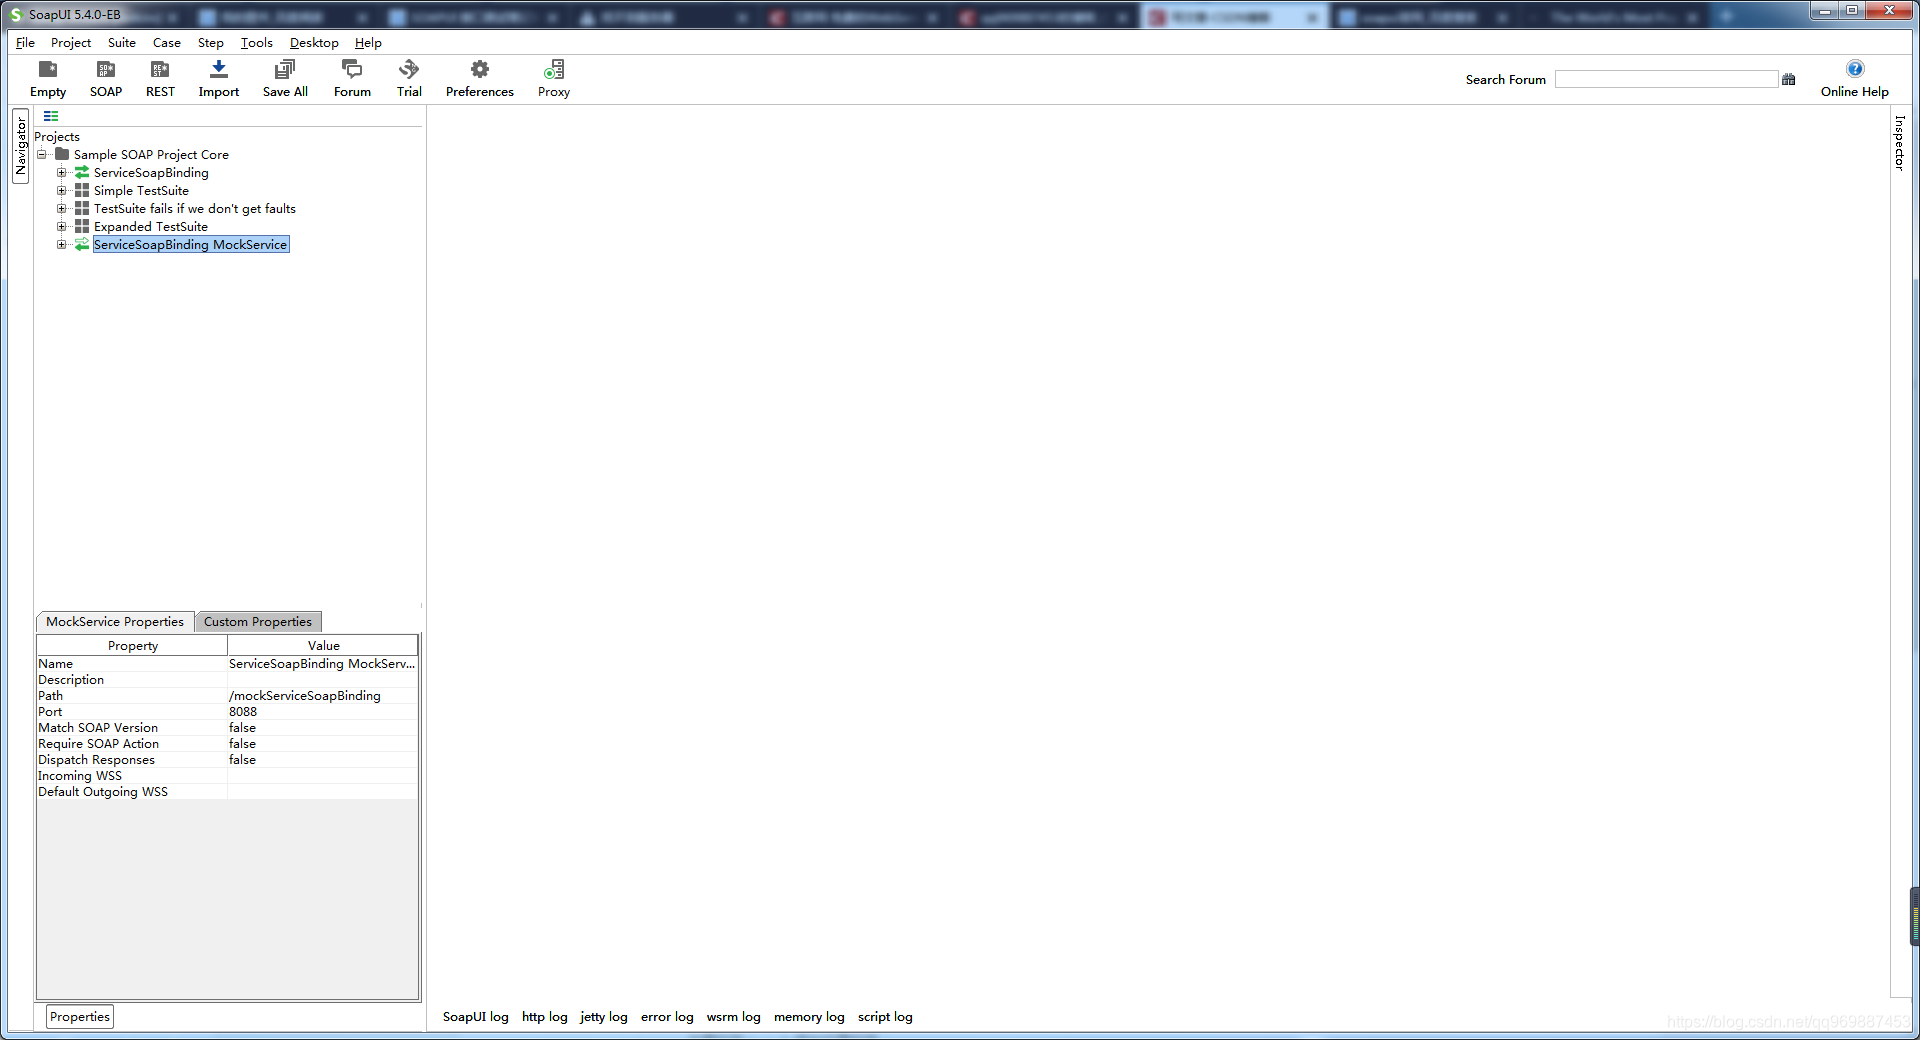This screenshot has height=1040, width=1920.
Task: Expand the Simple TestSuite node
Action: tap(62, 190)
